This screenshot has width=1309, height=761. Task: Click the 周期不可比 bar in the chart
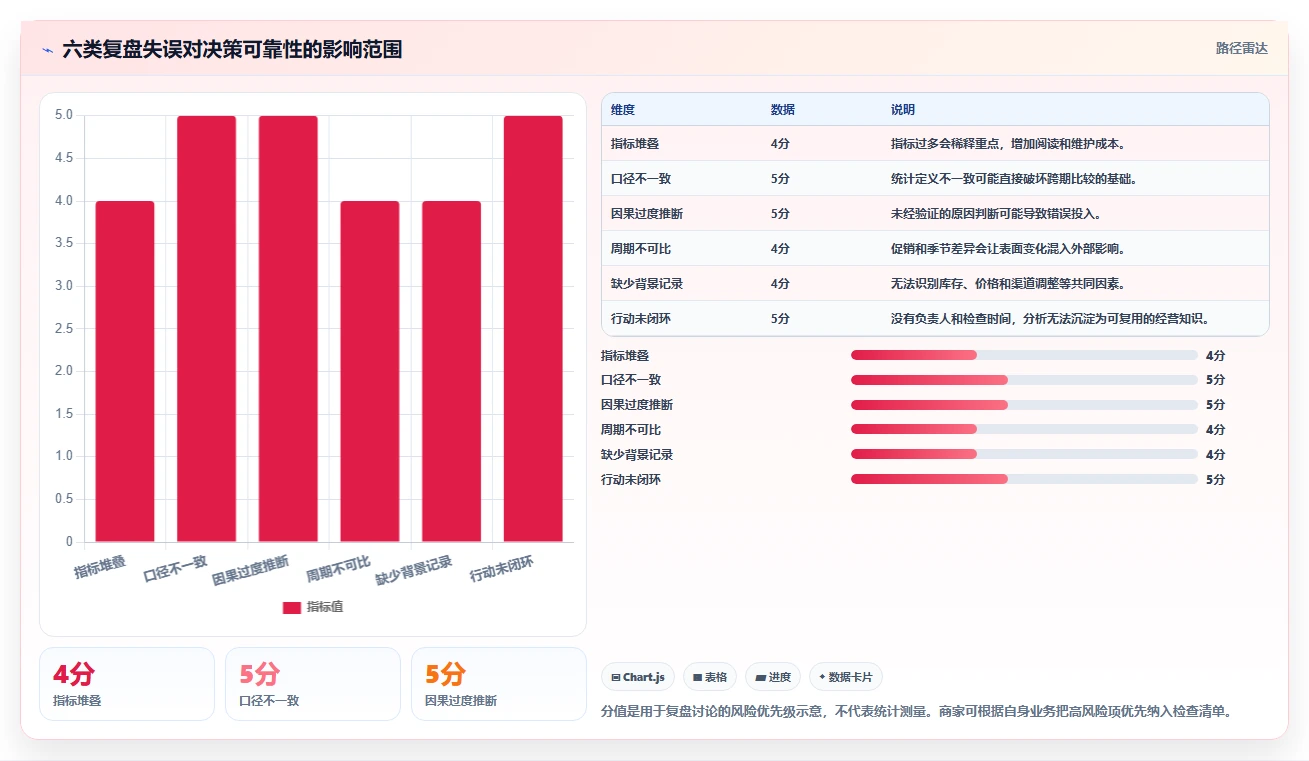370,371
